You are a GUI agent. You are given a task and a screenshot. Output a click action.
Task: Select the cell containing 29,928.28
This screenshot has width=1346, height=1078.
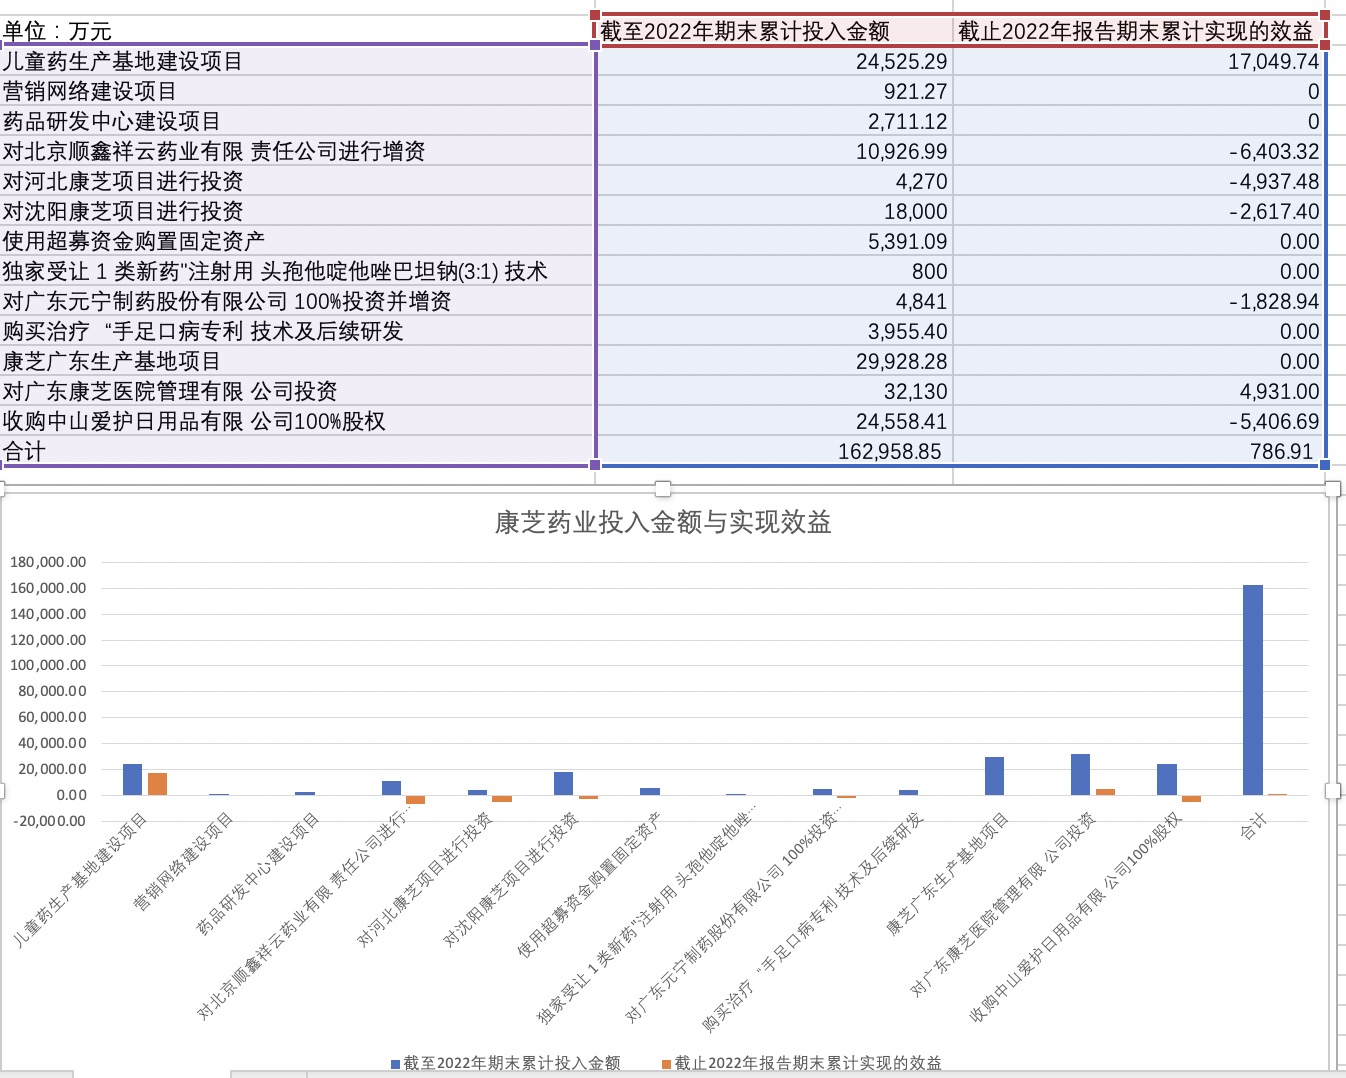click(774, 361)
